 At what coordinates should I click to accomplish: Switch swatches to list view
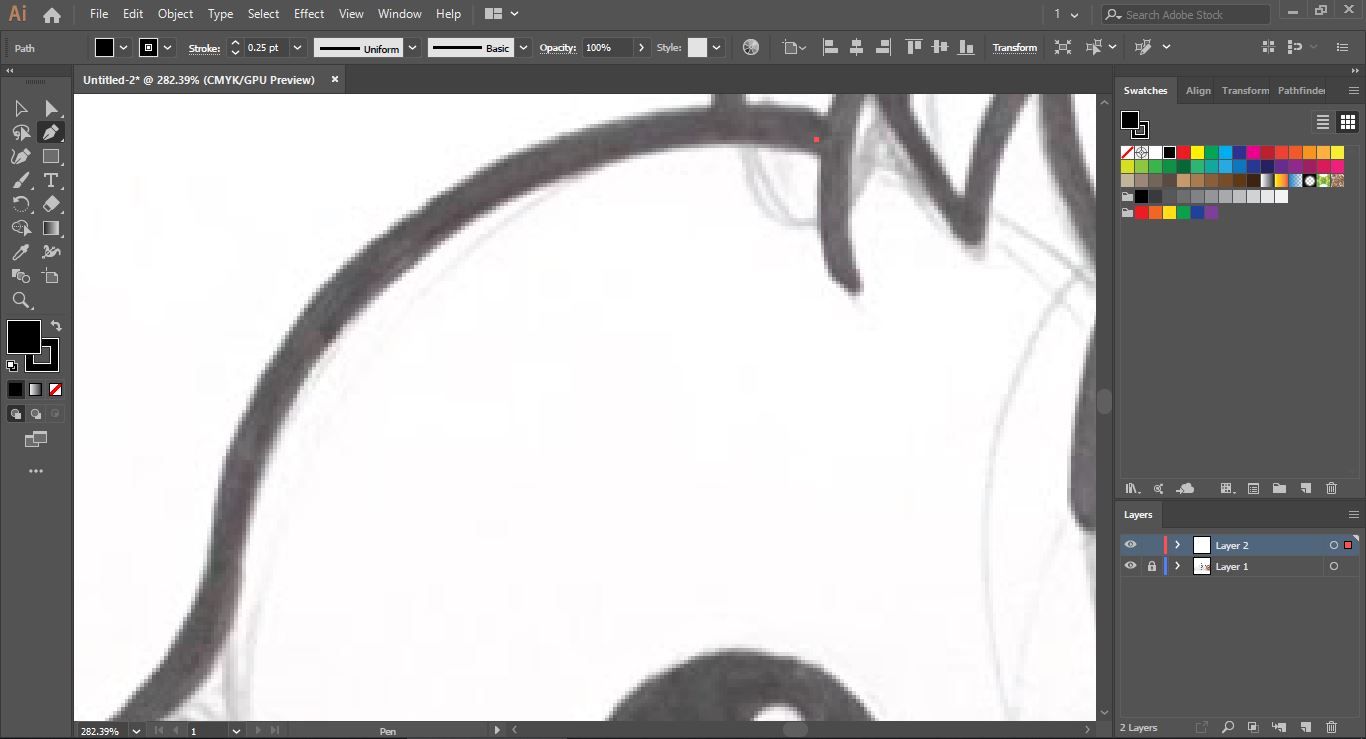pos(1322,122)
